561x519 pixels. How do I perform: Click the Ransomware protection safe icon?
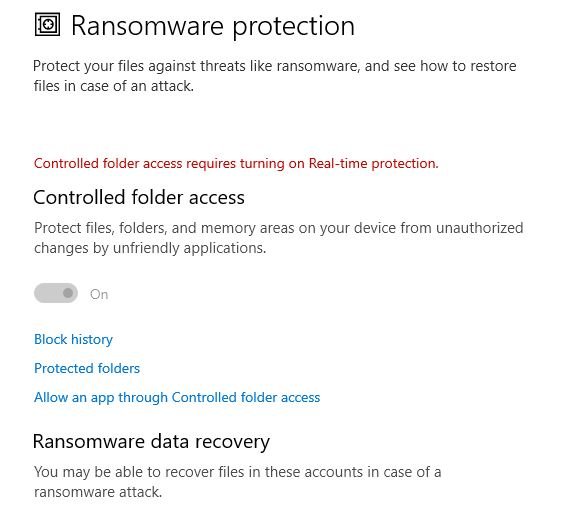tap(47, 24)
